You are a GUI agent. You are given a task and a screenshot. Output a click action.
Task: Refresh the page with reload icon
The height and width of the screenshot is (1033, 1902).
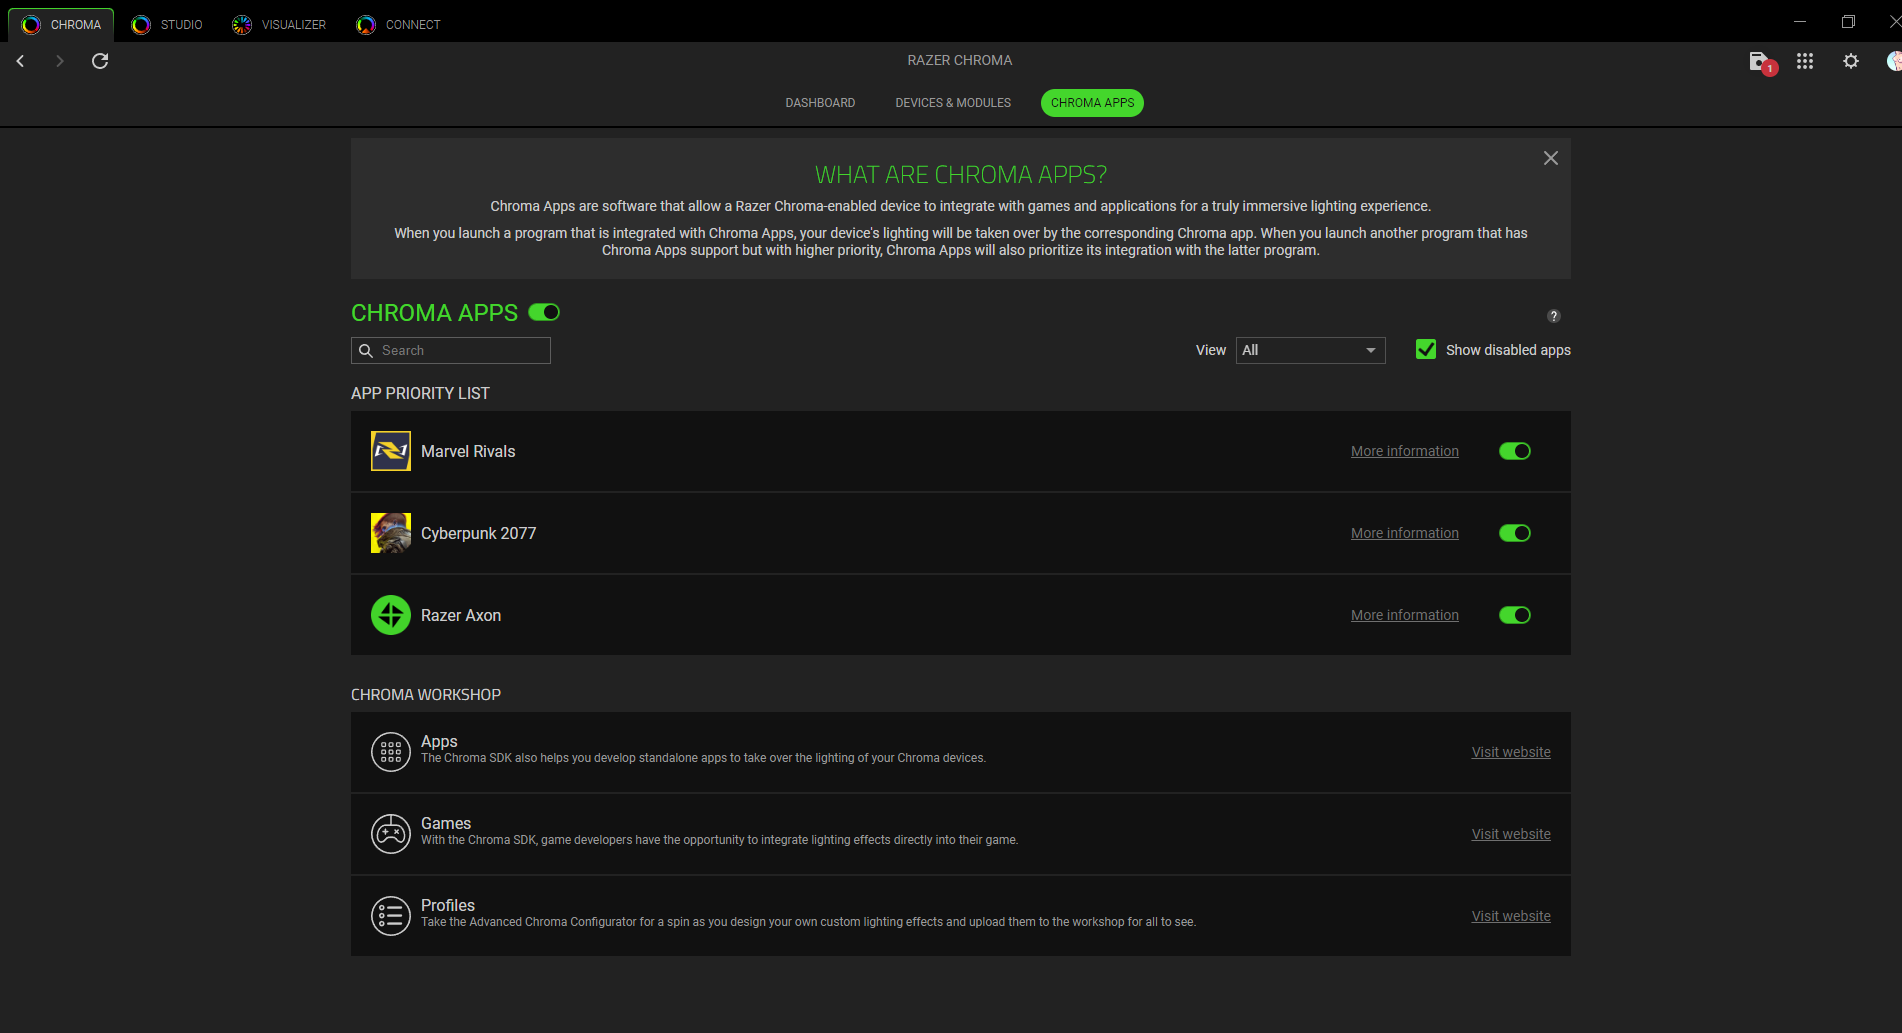(100, 61)
